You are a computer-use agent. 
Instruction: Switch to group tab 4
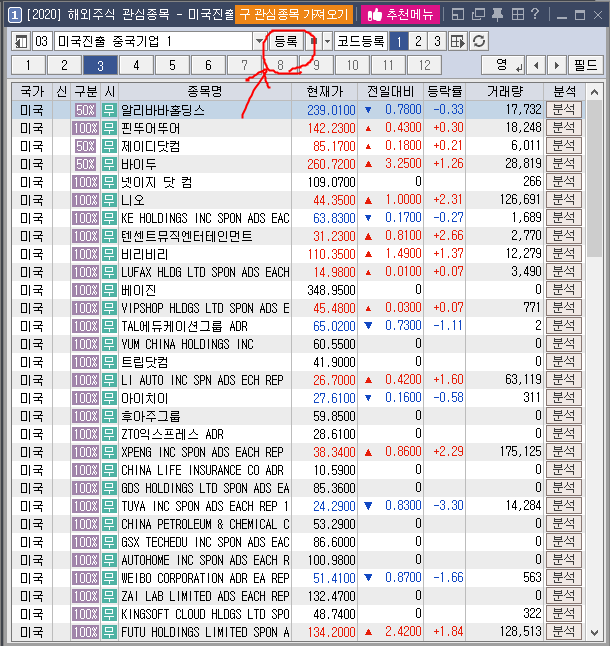click(136, 65)
